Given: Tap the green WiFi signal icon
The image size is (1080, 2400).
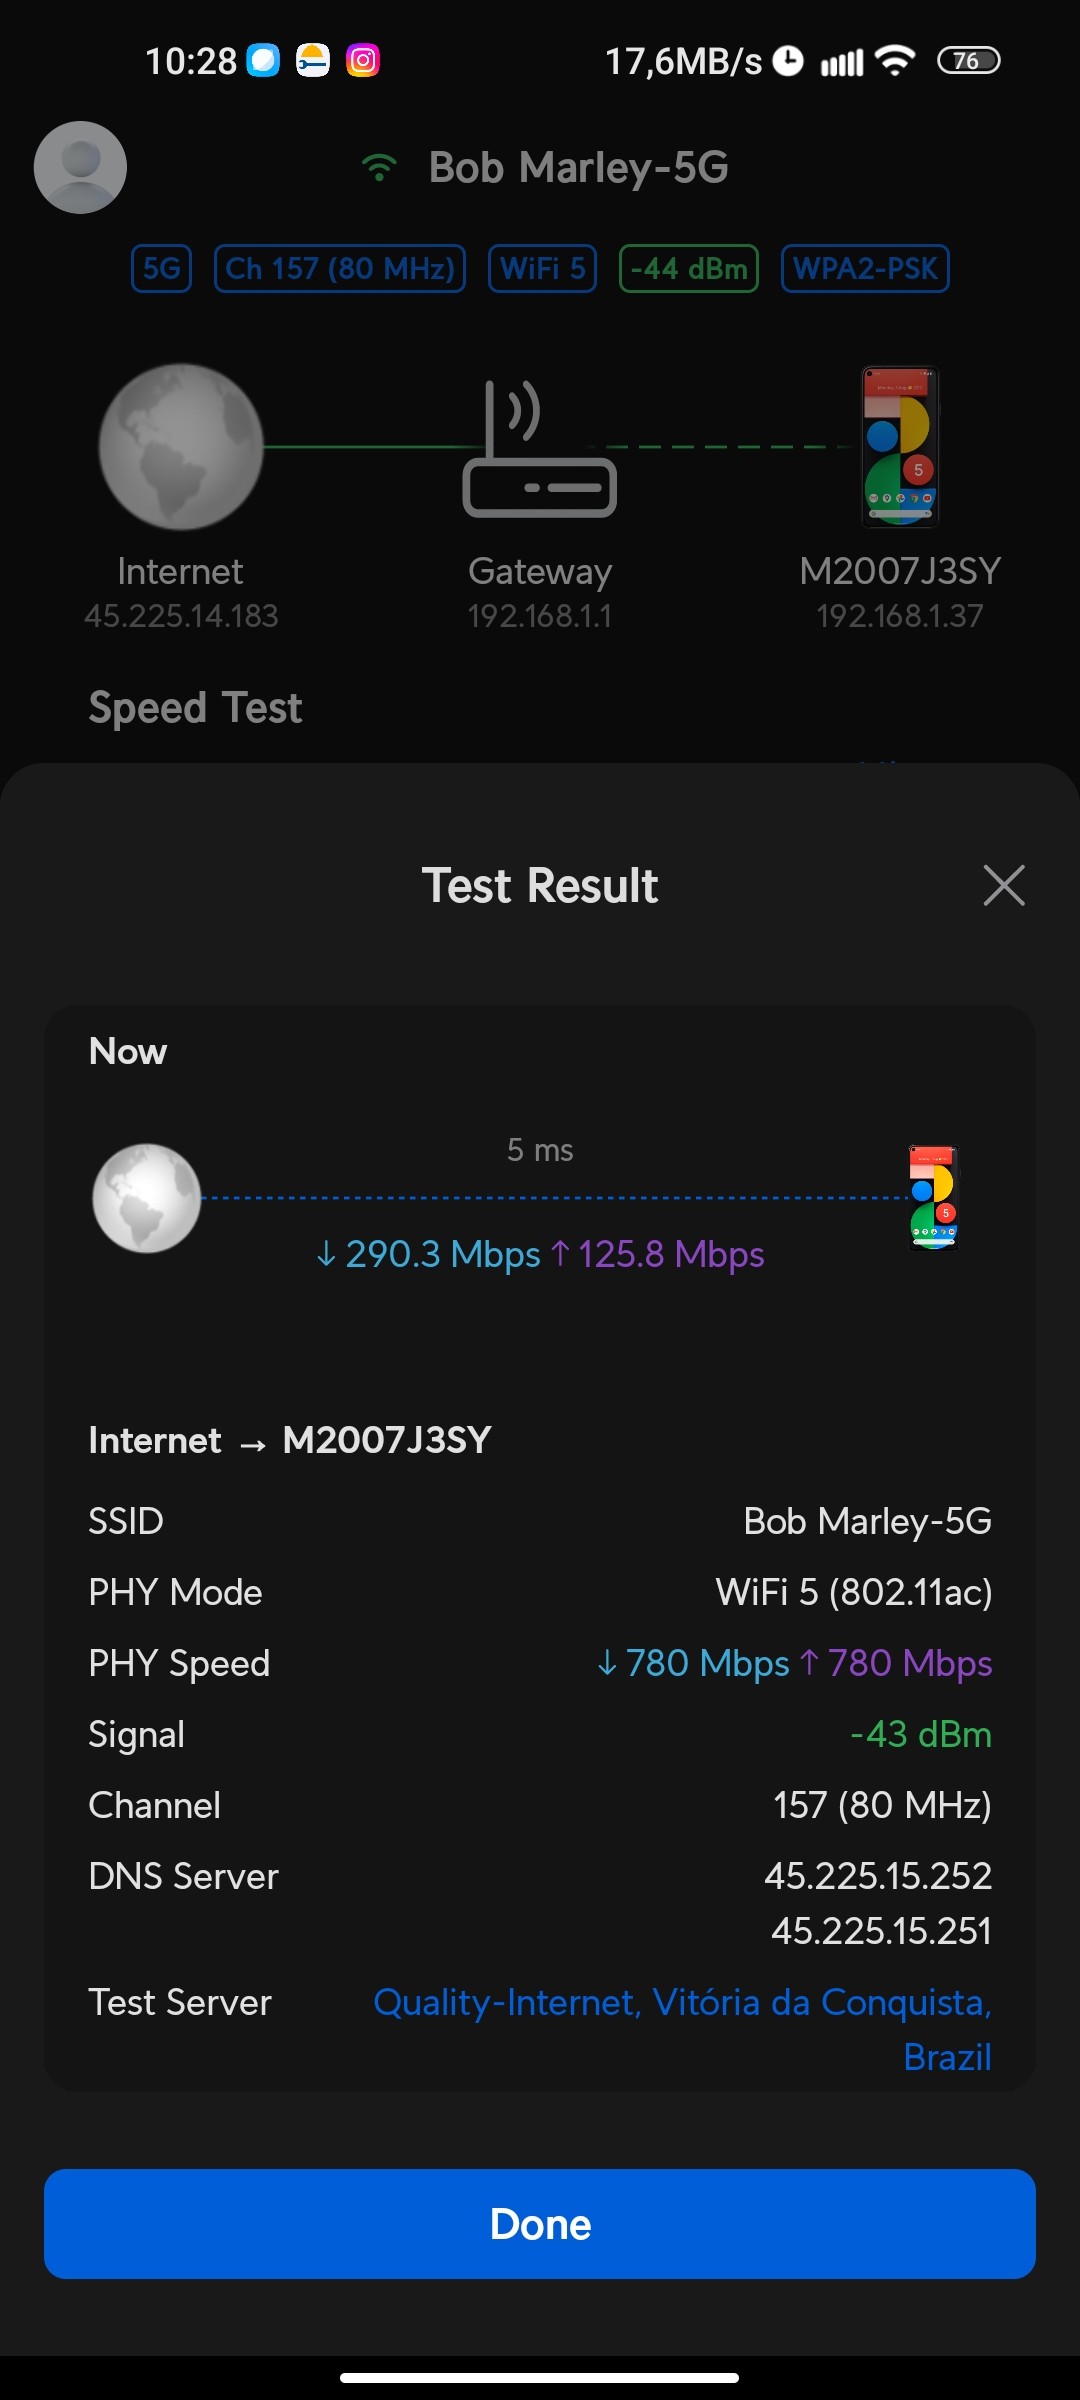Looking at the screenshot, I should click(379, 167).
